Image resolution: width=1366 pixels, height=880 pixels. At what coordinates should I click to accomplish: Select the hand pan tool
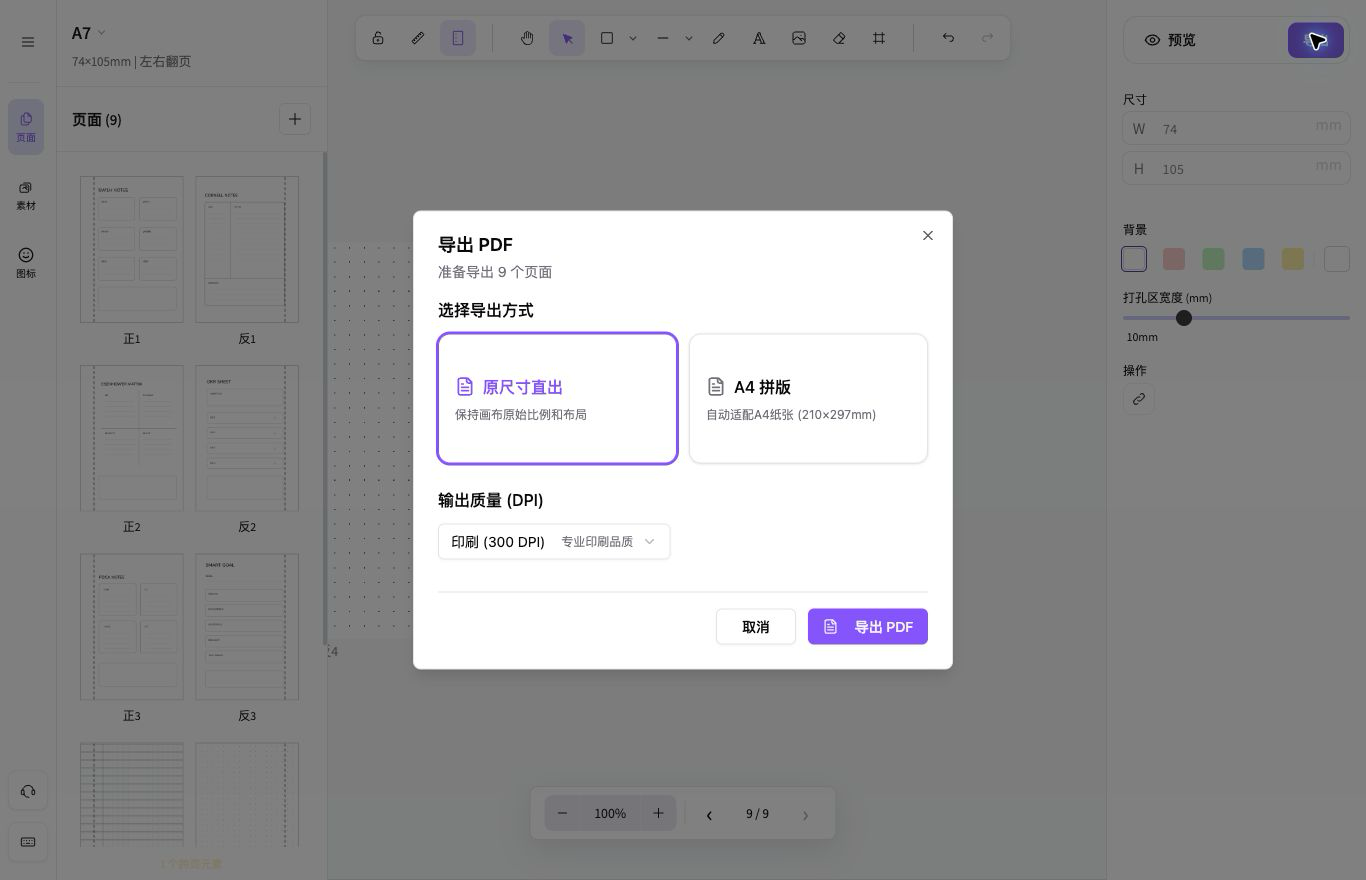pos(527,38)
